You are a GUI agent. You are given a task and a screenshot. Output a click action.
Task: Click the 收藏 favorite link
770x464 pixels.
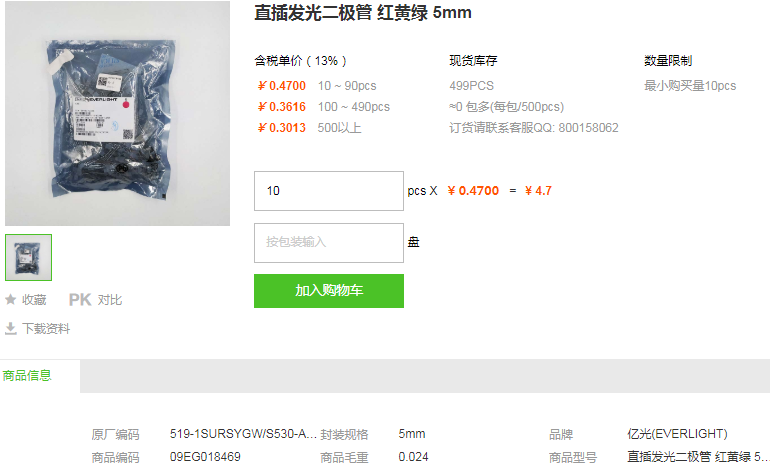34,300
